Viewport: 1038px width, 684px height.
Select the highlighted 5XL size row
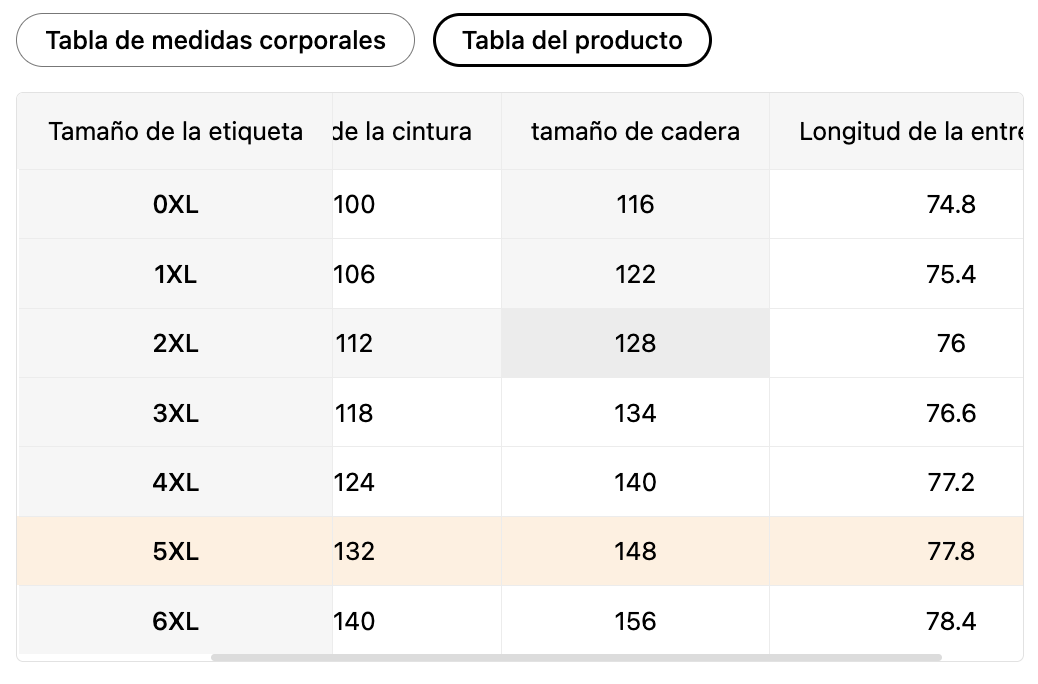(x=176, y=552)
